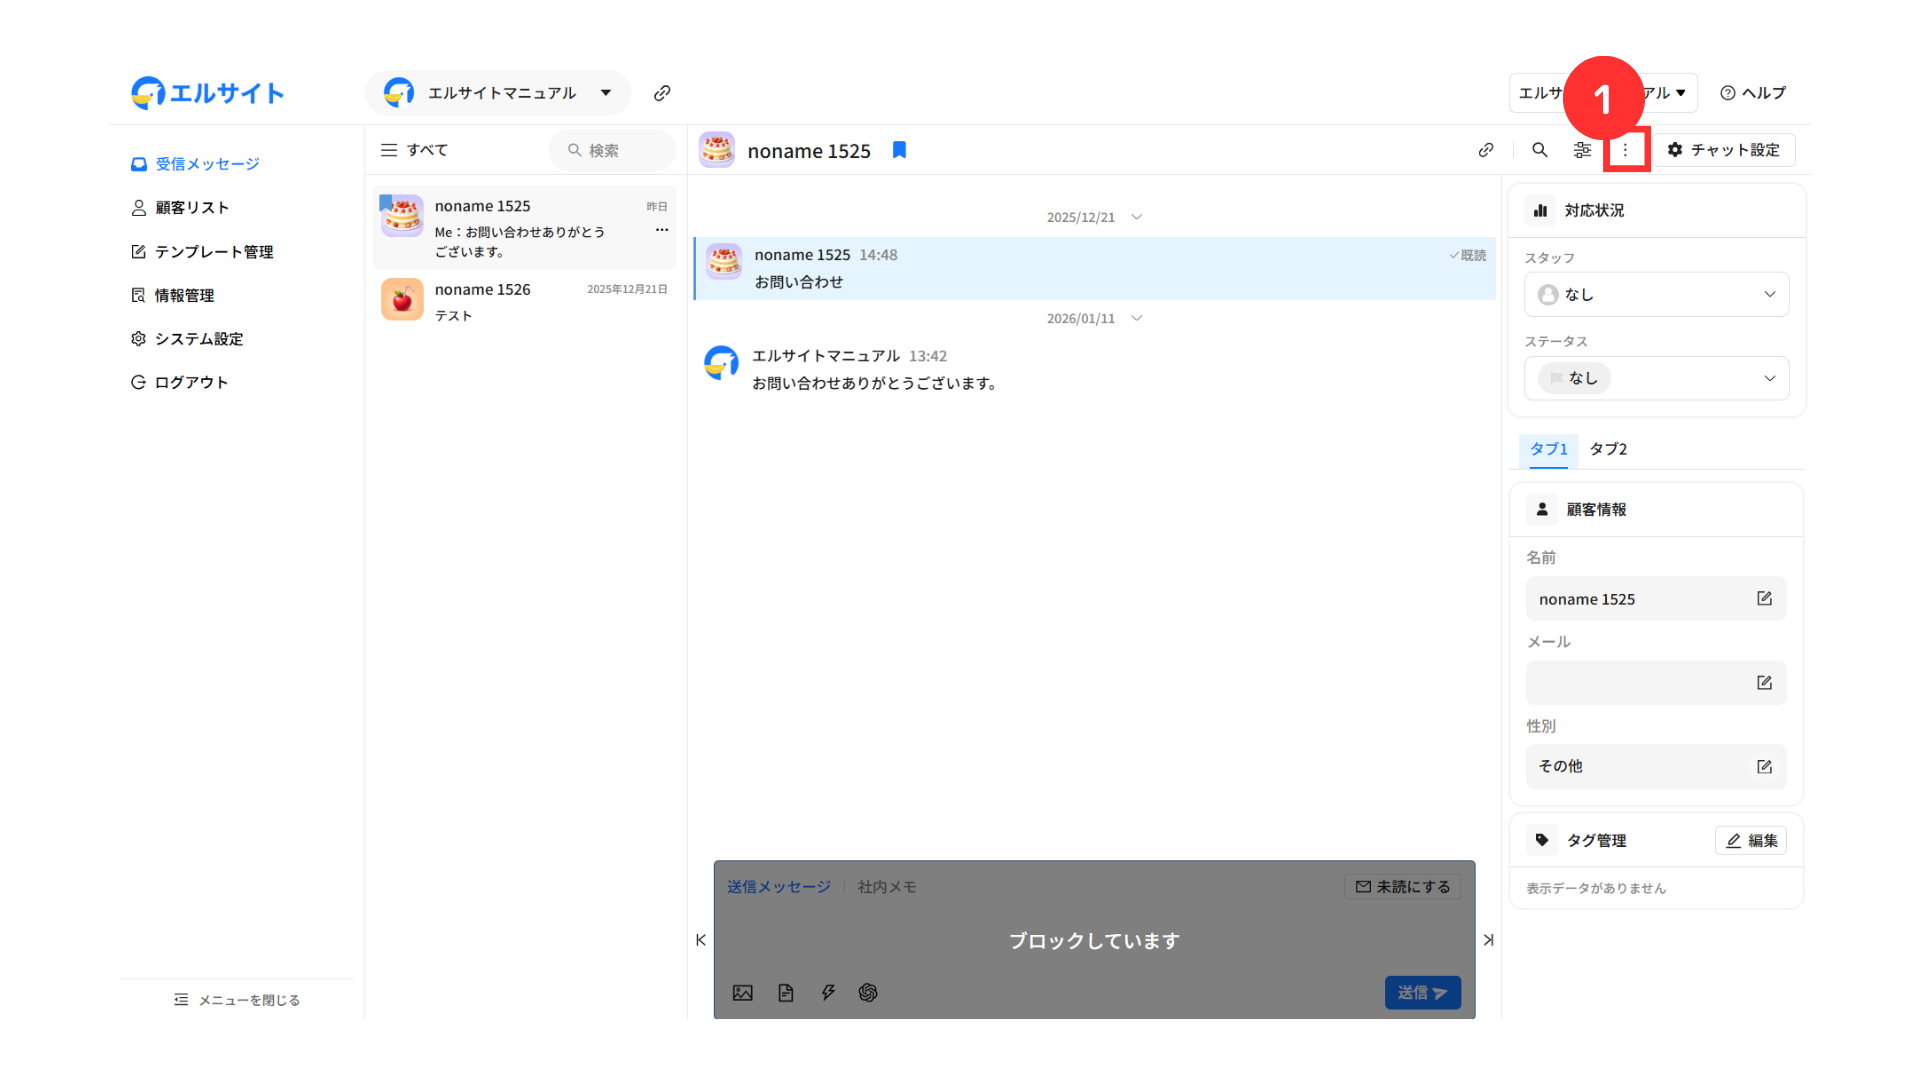Copy chat link icon in chat header
The width and height of the screenshot is (1920, 1080).
click(x=1486, y=150)
